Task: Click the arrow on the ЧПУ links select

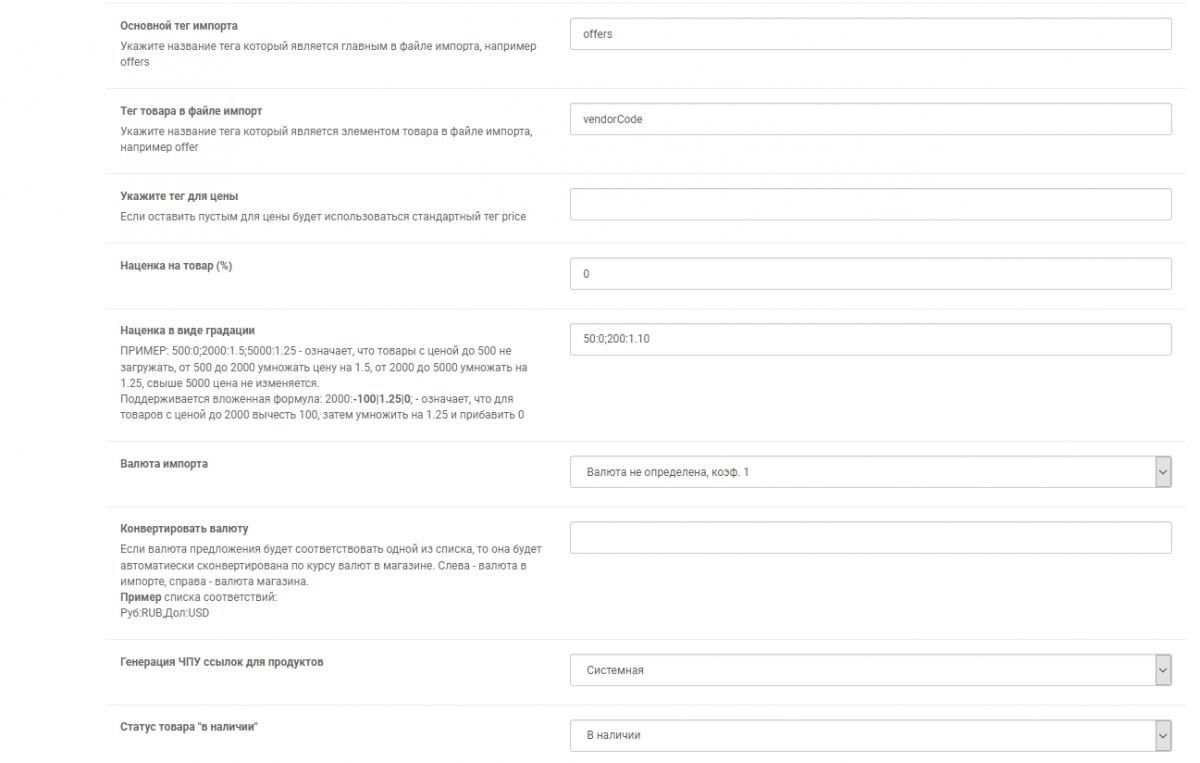Action: [x=1162, y=670]
